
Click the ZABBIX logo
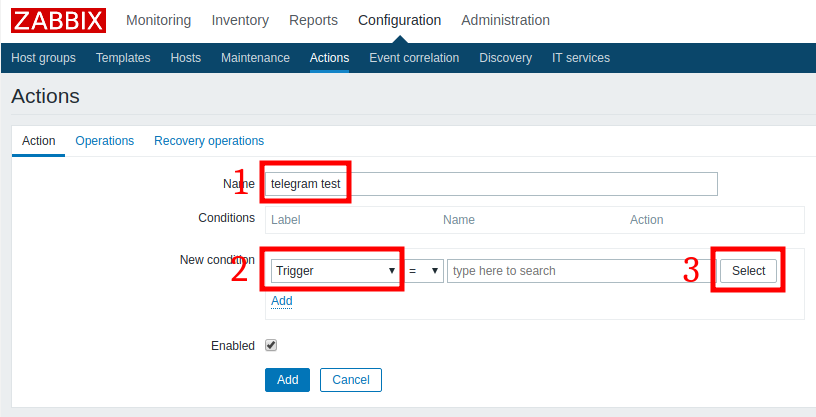pyautogui.click(x=58, y=20)
